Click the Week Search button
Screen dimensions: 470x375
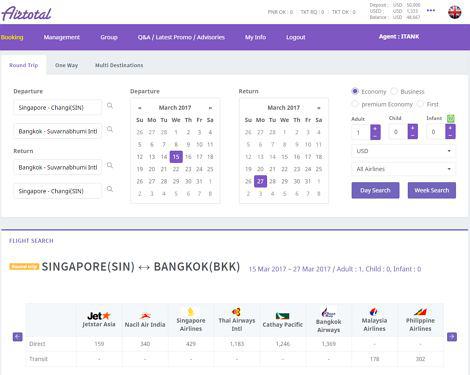(432, 190)
